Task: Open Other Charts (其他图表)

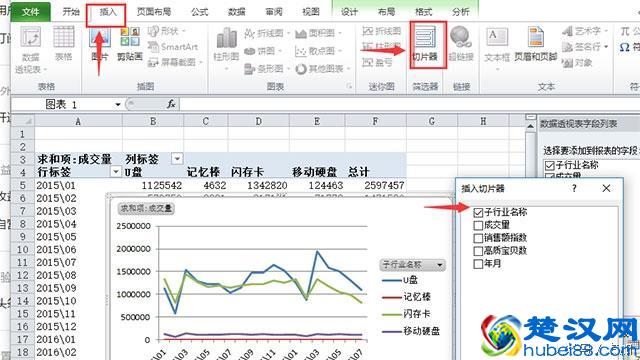Action: 322,69
